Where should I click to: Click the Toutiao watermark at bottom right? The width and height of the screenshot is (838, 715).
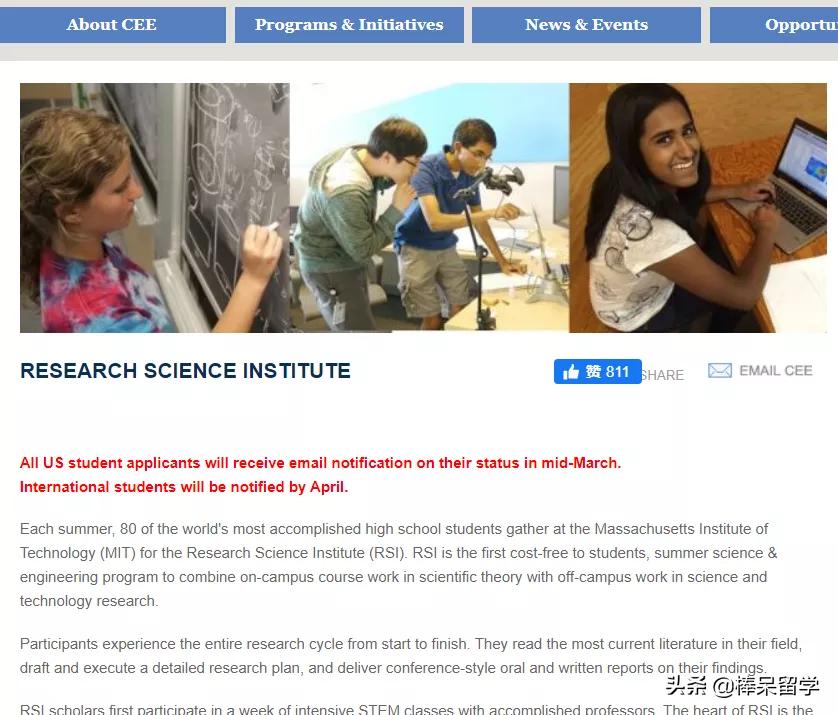click(x=742, y=686)
